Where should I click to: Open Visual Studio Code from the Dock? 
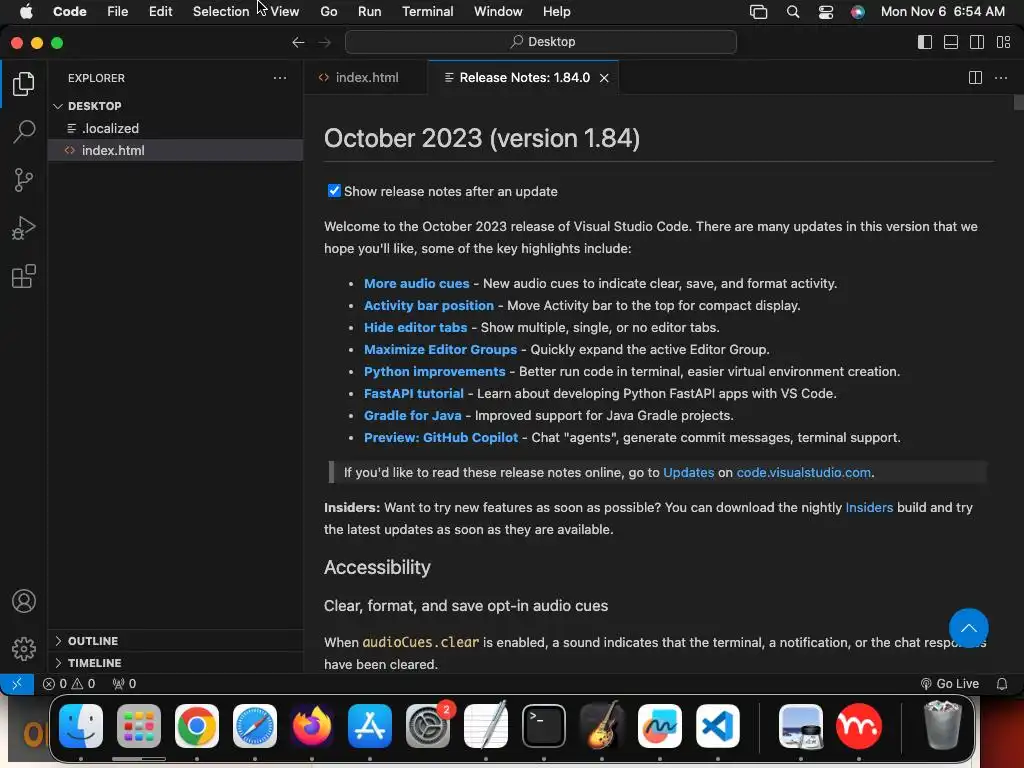(x=717, y=726)
